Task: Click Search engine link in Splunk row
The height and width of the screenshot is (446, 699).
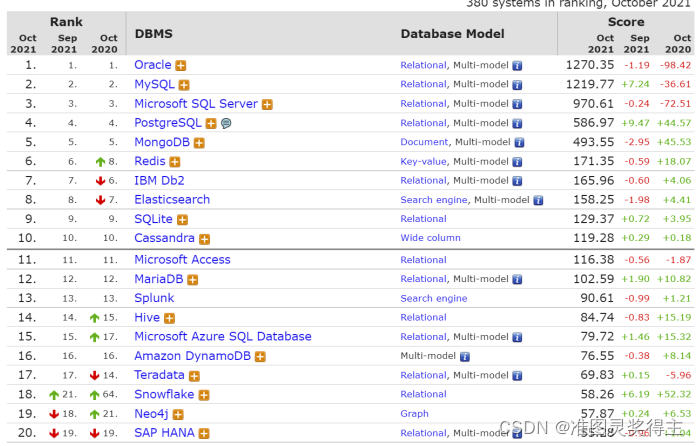Action: [x=434, y=298]
